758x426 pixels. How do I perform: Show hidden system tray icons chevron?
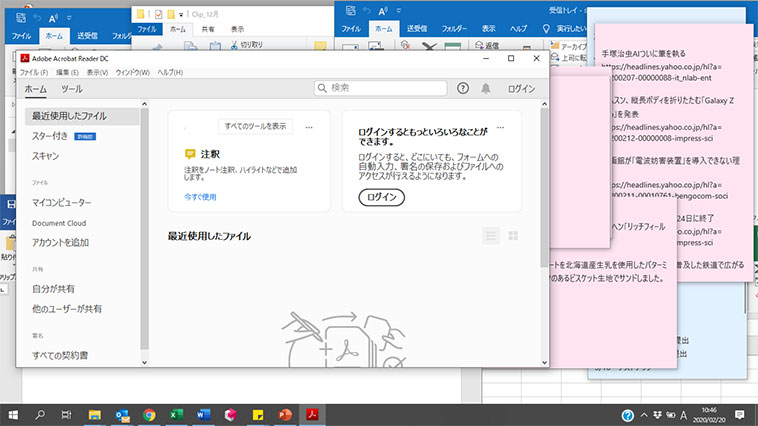tap(644, 415)
